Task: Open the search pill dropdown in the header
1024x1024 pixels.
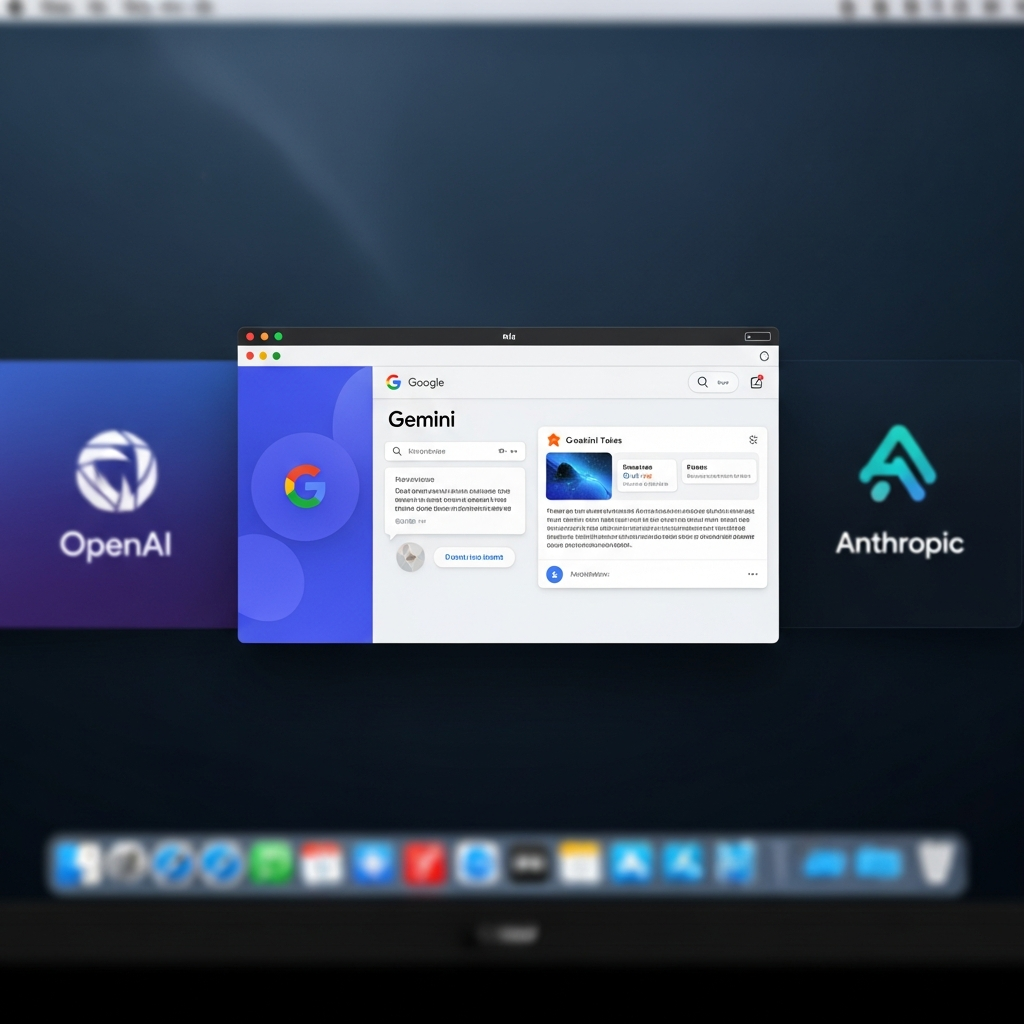Action: tap(713, 382)
